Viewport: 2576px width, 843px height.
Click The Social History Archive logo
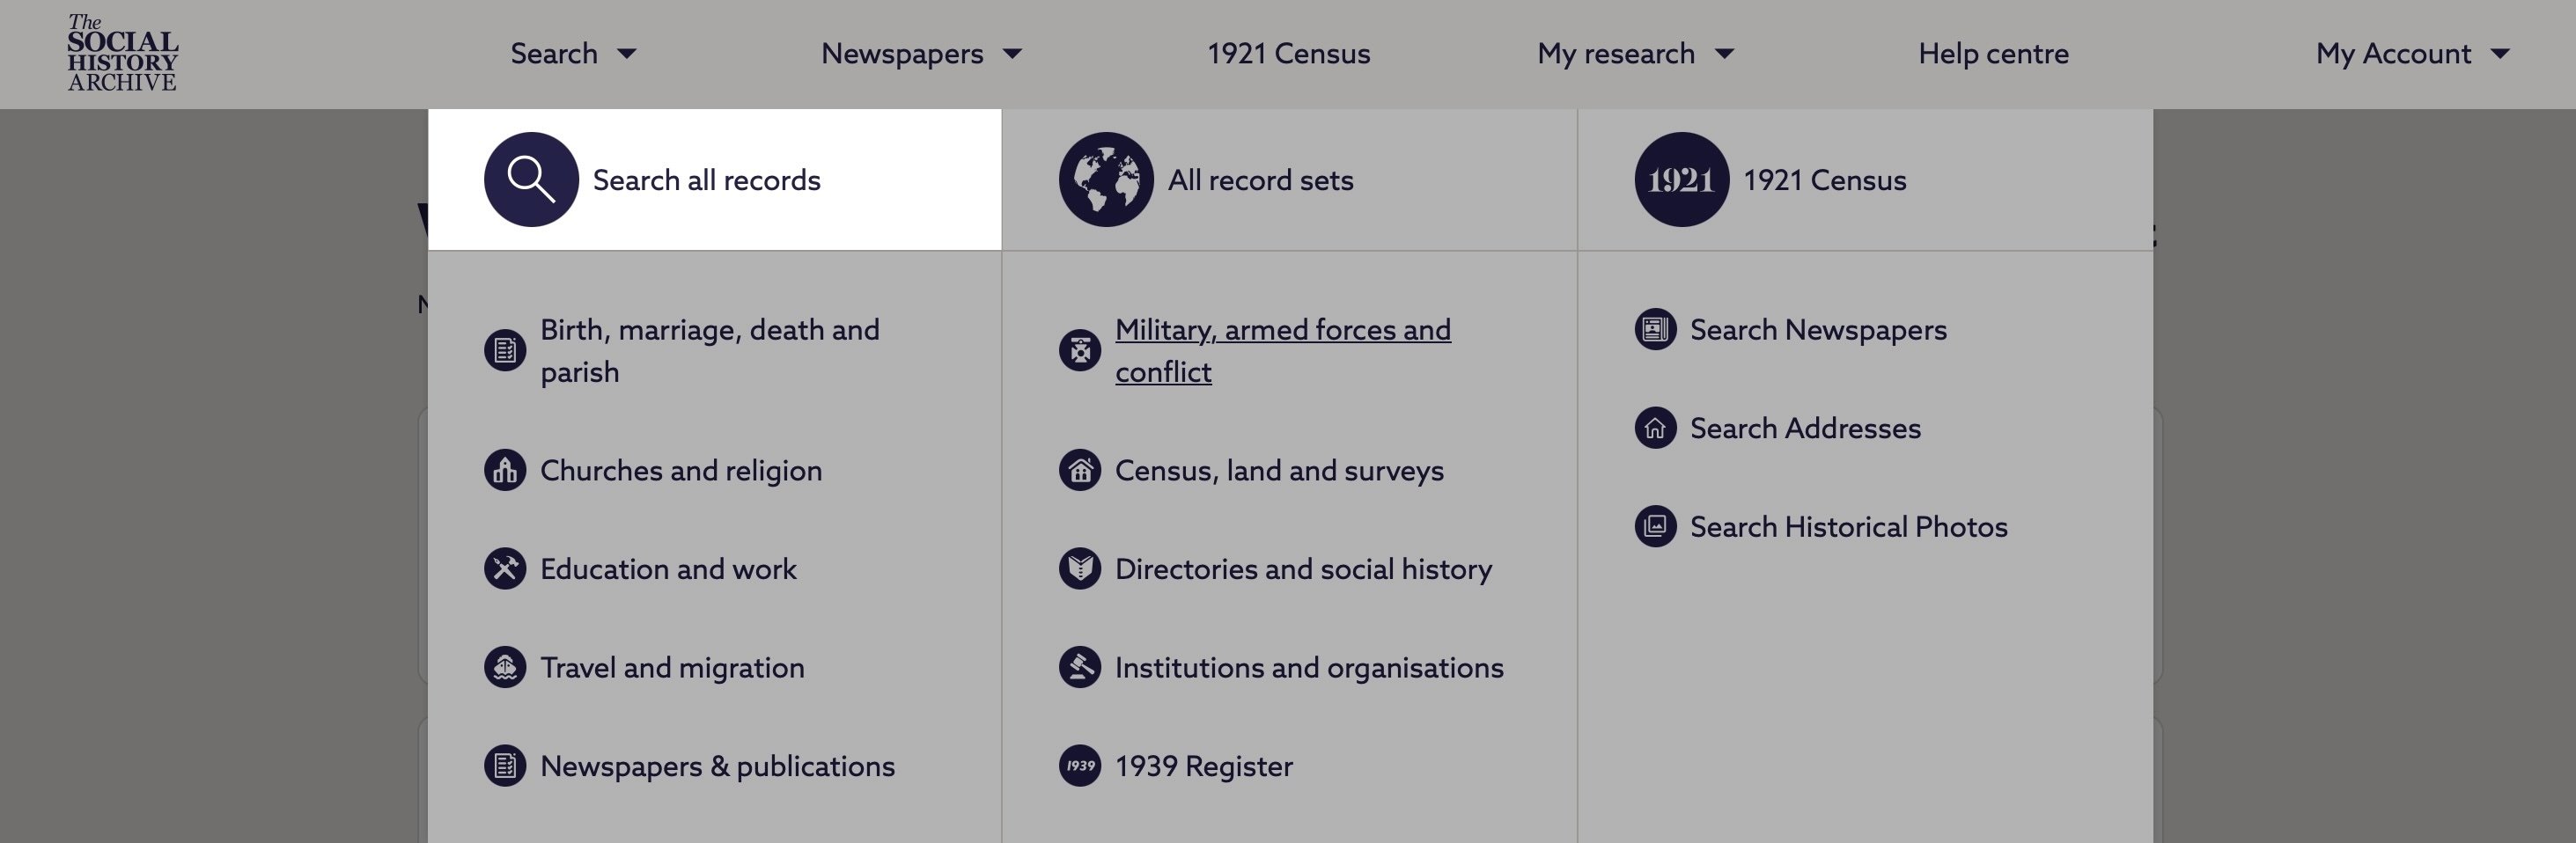122,54
